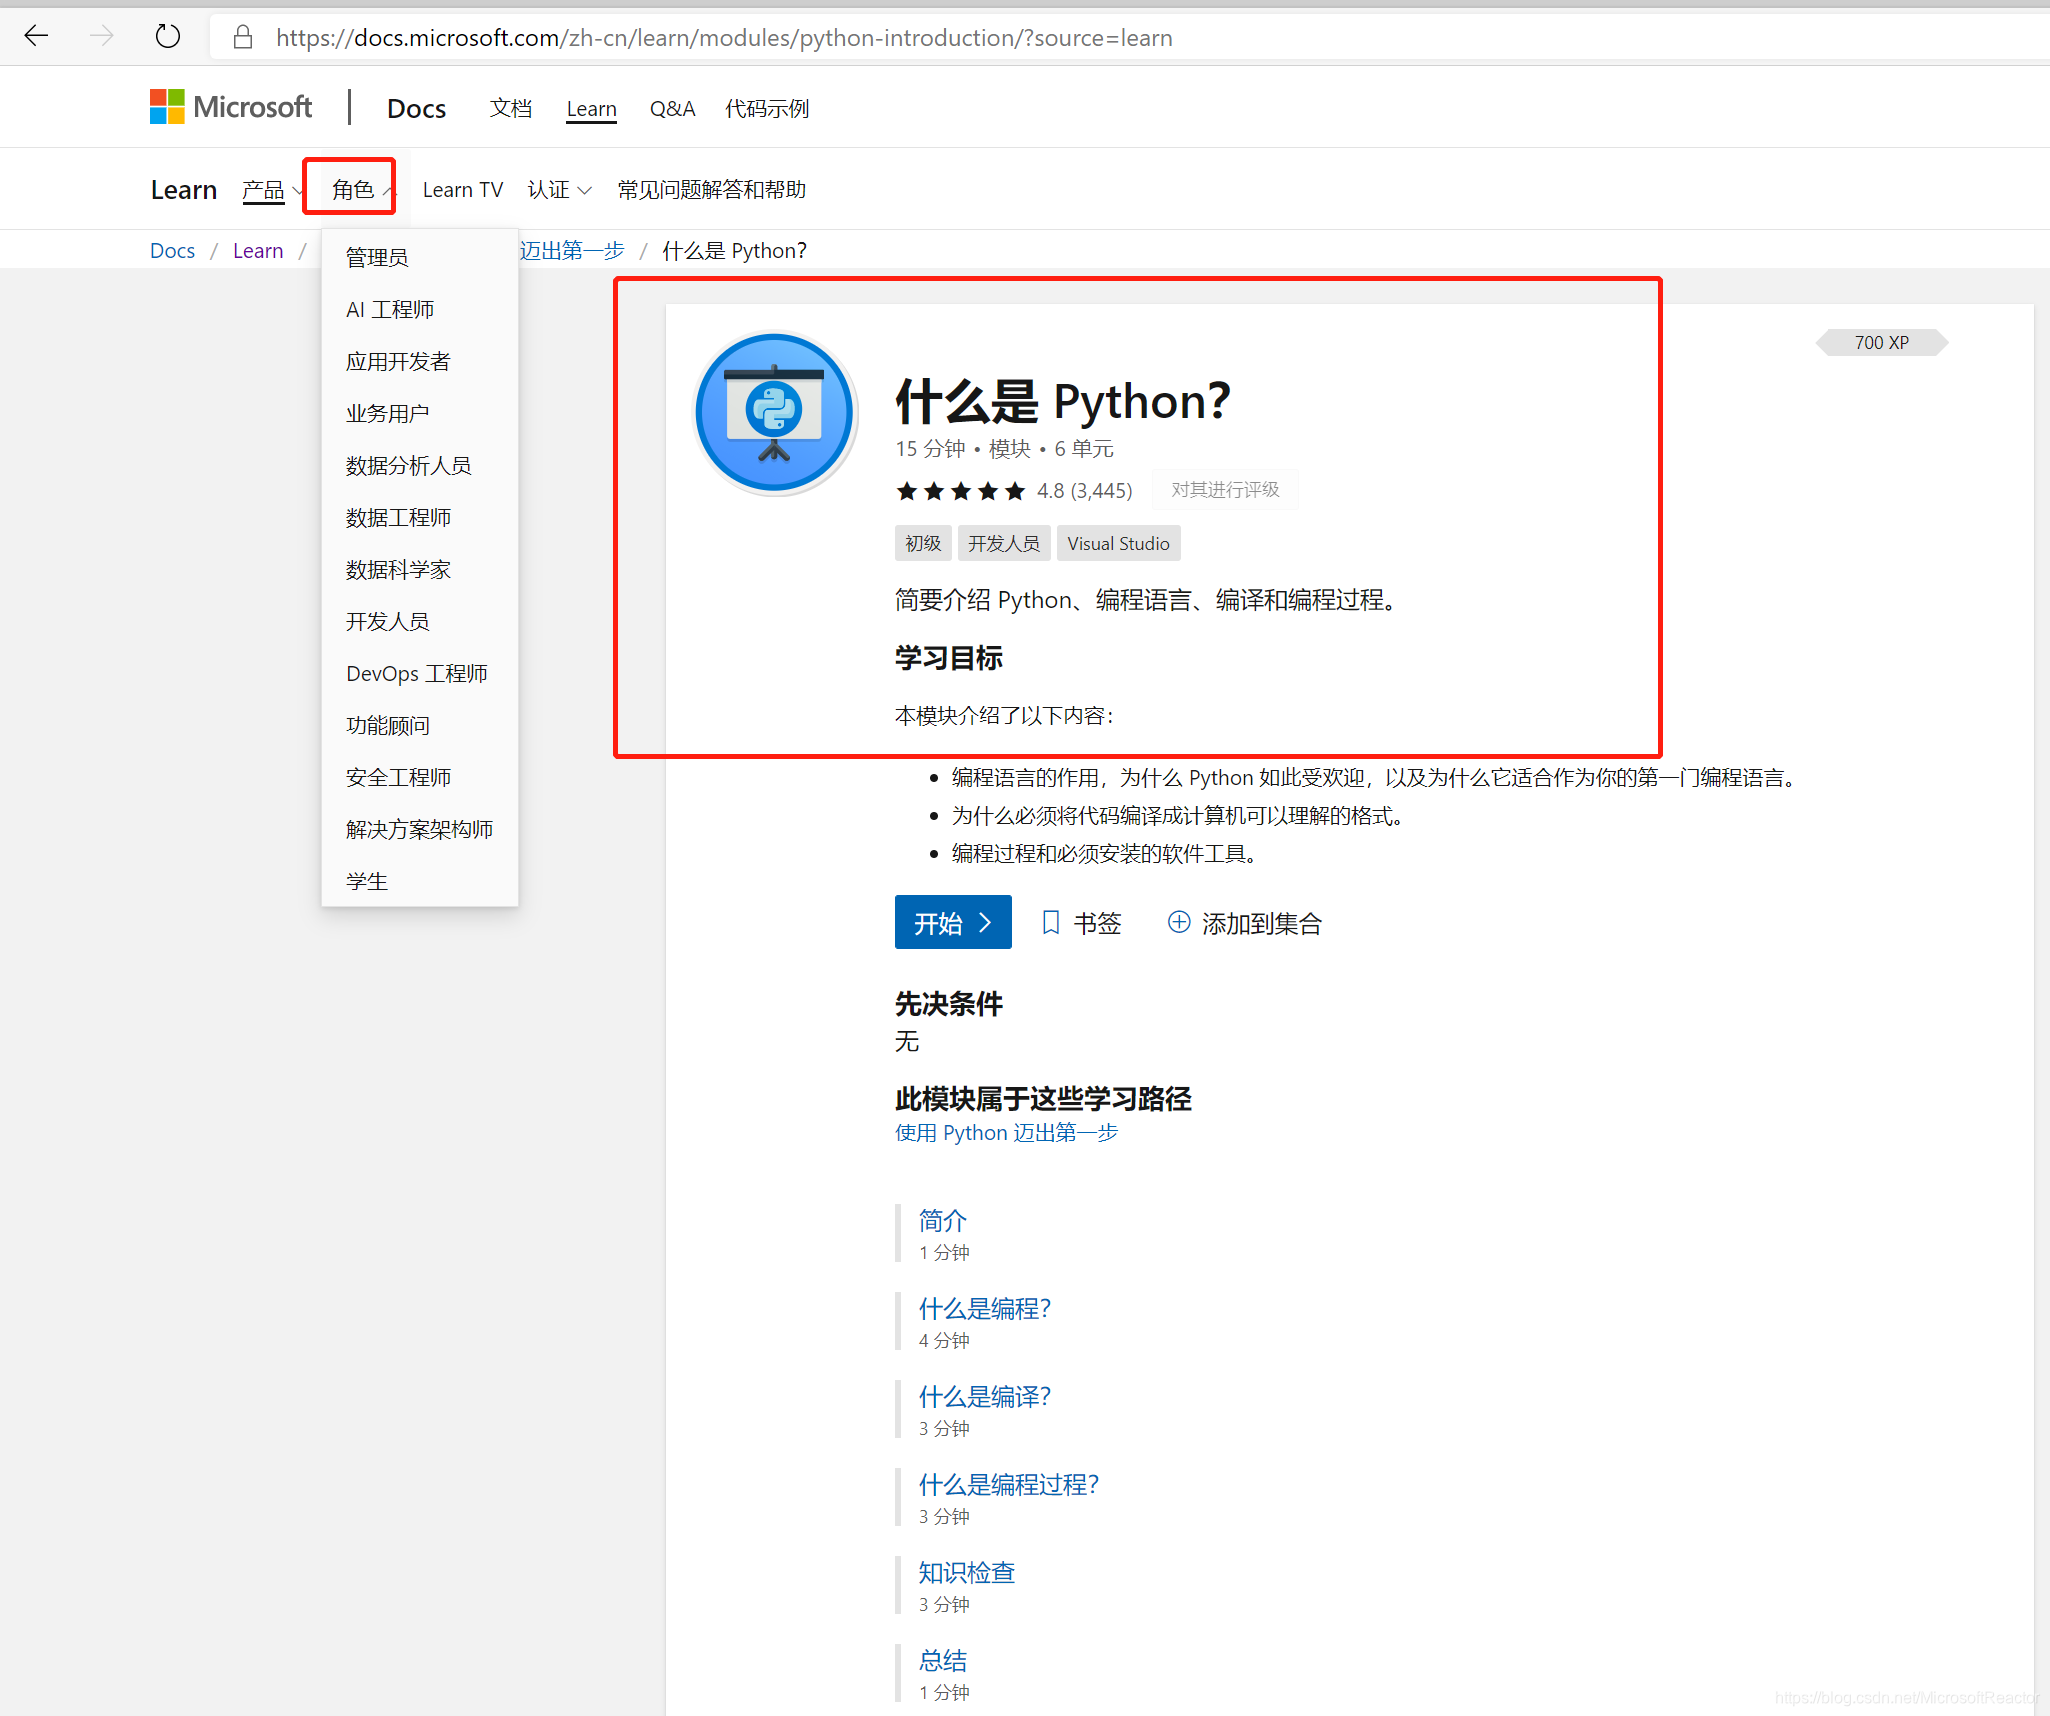This screenshot has height=1716, width=2050.
Task: Refresh the page using the reload icon
Action: (x=168, y=36)
